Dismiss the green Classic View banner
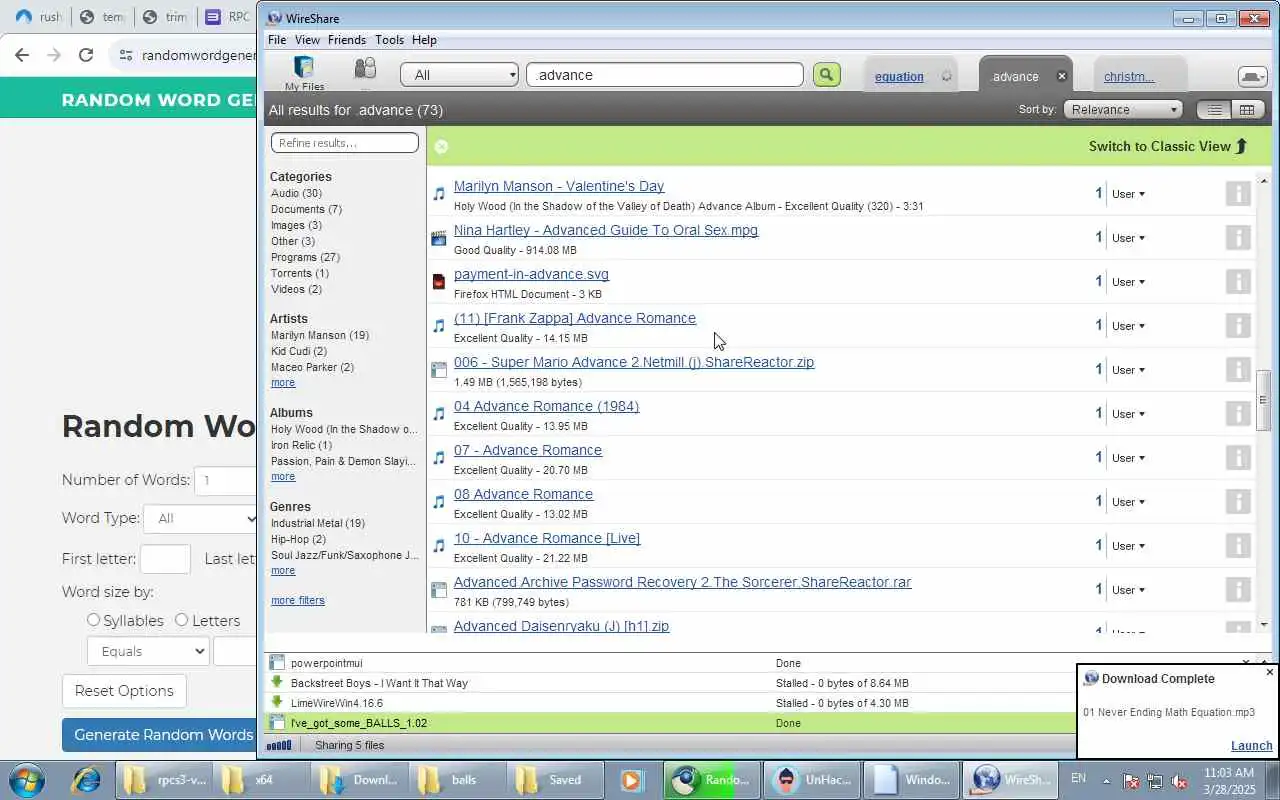This screenshot has height=800, width=1280. (x=441, y=146)
